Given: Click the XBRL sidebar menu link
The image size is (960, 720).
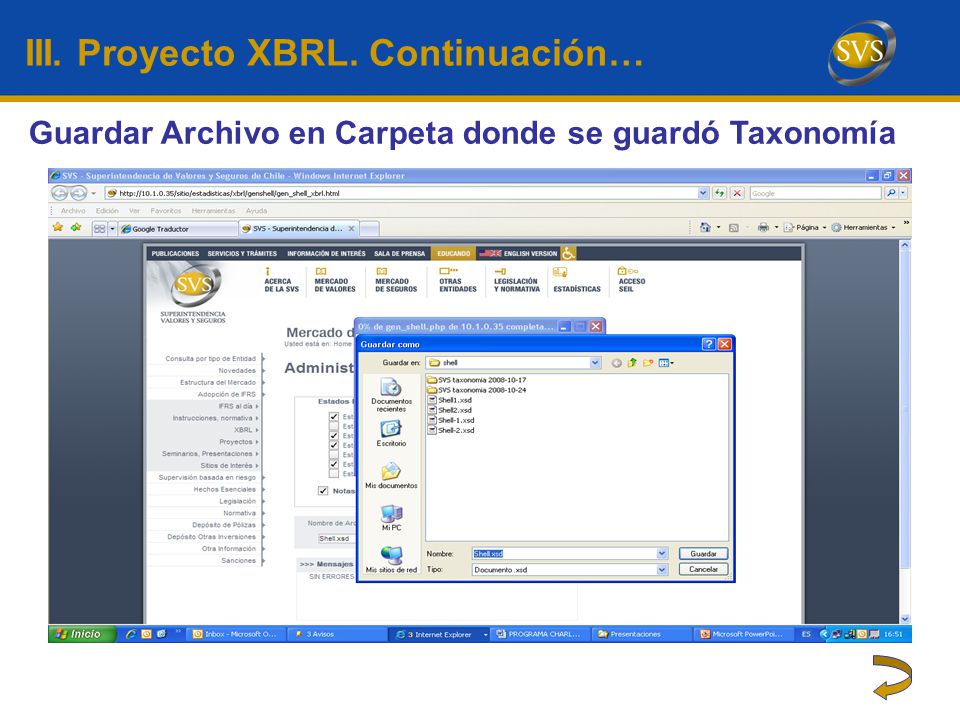Looking at the screenshot, I should click(x=243, y=430).
